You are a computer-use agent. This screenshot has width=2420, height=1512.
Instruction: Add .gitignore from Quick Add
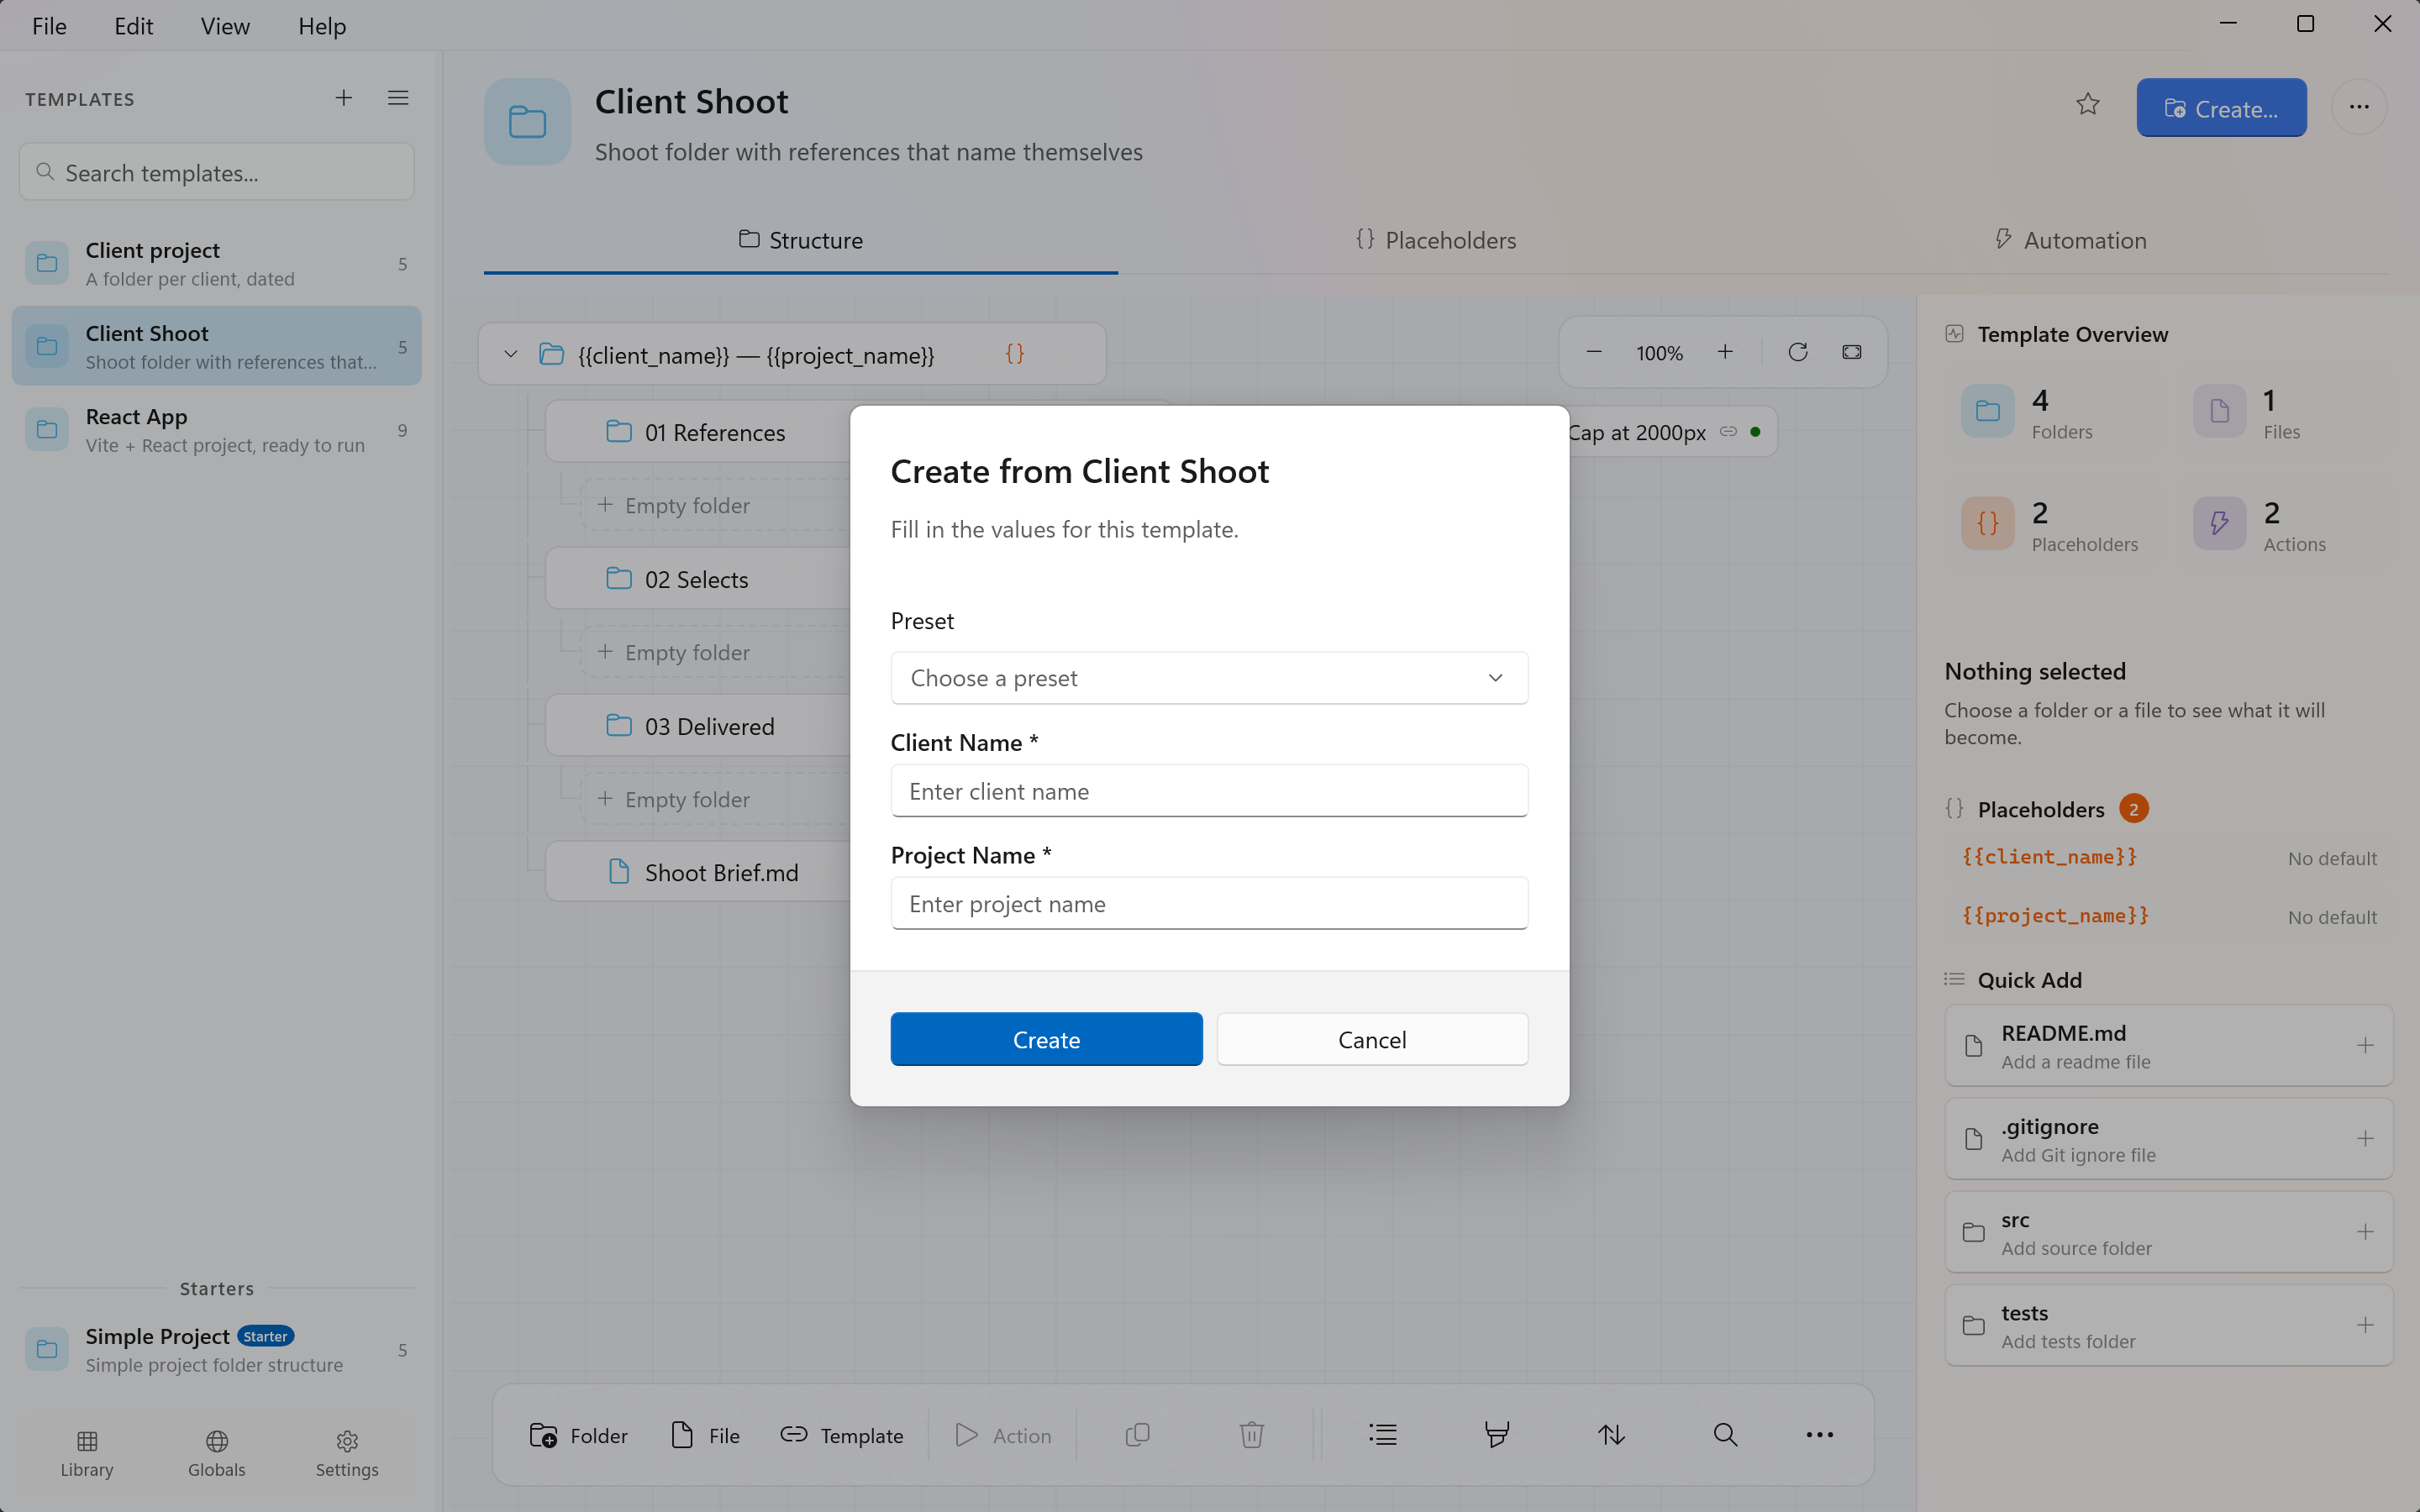tap(2168, 1138)
